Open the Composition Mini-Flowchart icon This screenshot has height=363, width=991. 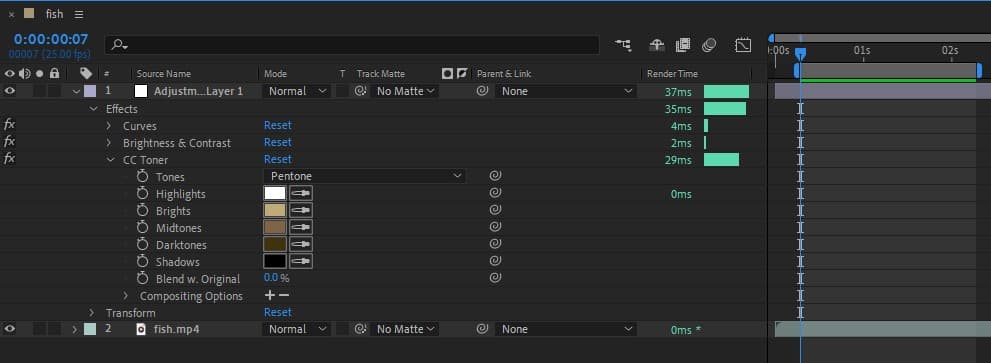[x=623, y=45]
